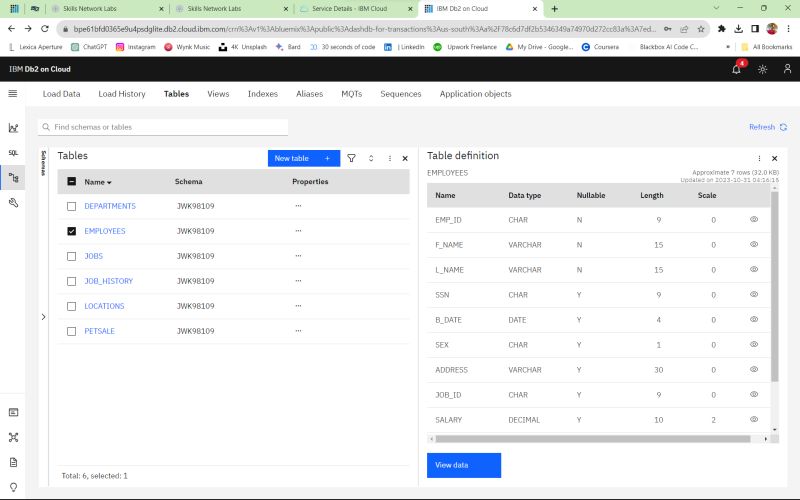Open the wrench settings icon in the sidebar
800x500 pixels.
13,202
